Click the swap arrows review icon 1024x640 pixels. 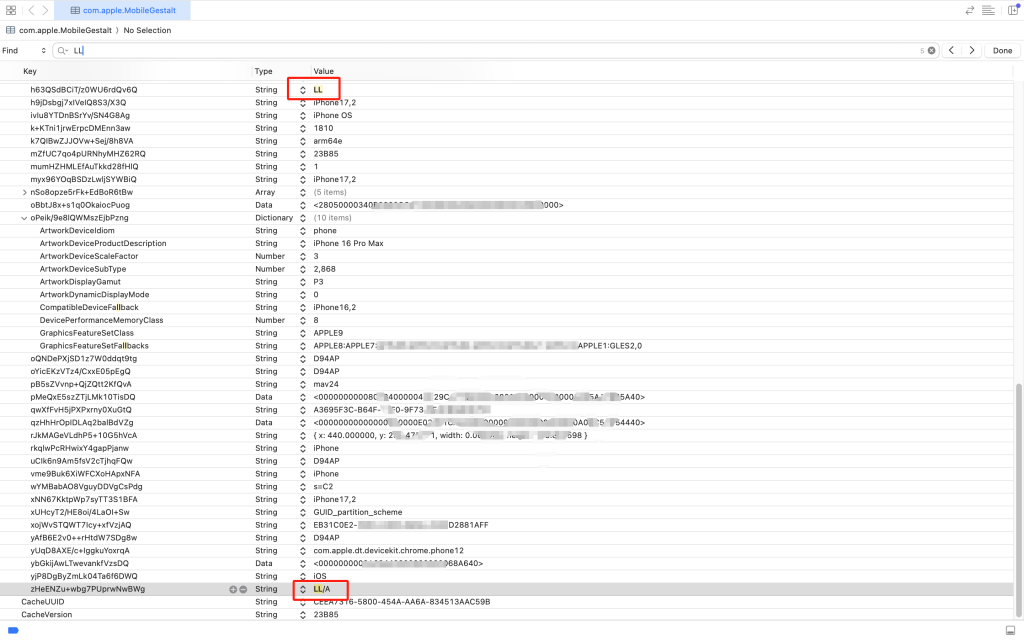click(x=970, y=10)
